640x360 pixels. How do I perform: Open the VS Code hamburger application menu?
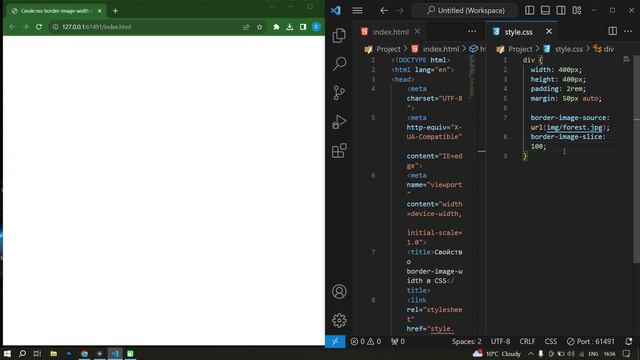(357, 10)
